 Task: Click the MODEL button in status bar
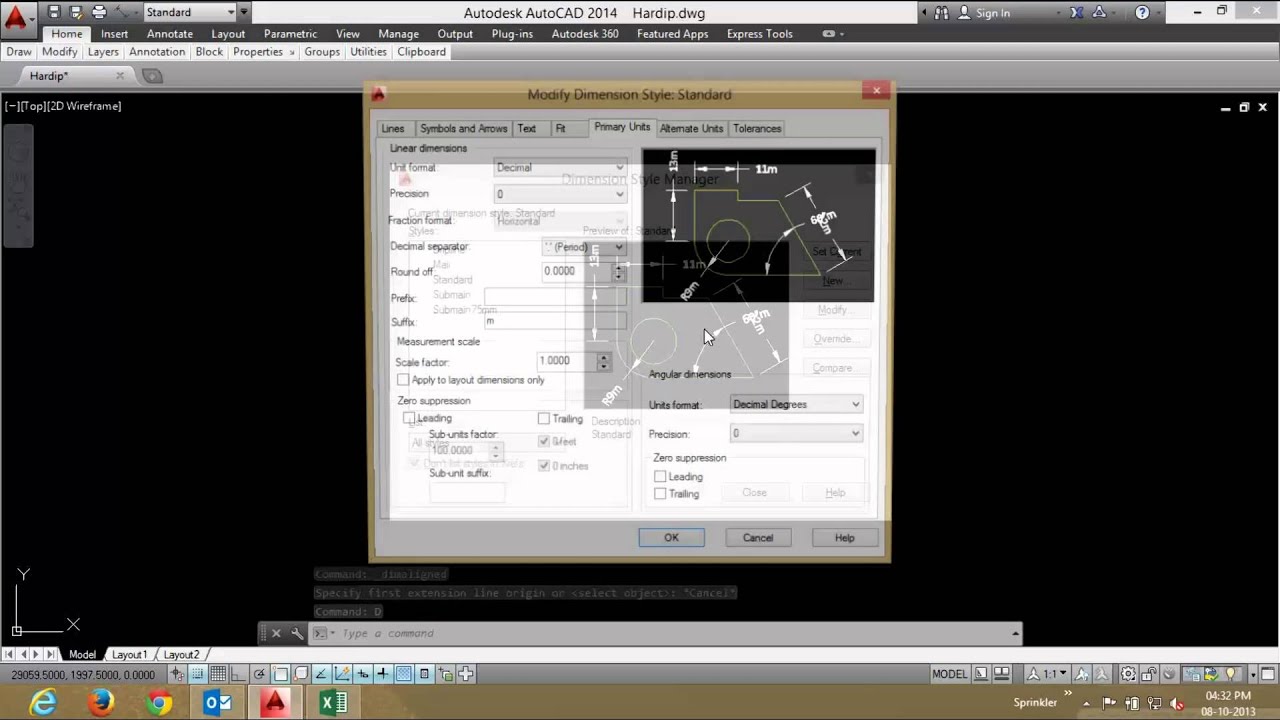coord(950,674)
